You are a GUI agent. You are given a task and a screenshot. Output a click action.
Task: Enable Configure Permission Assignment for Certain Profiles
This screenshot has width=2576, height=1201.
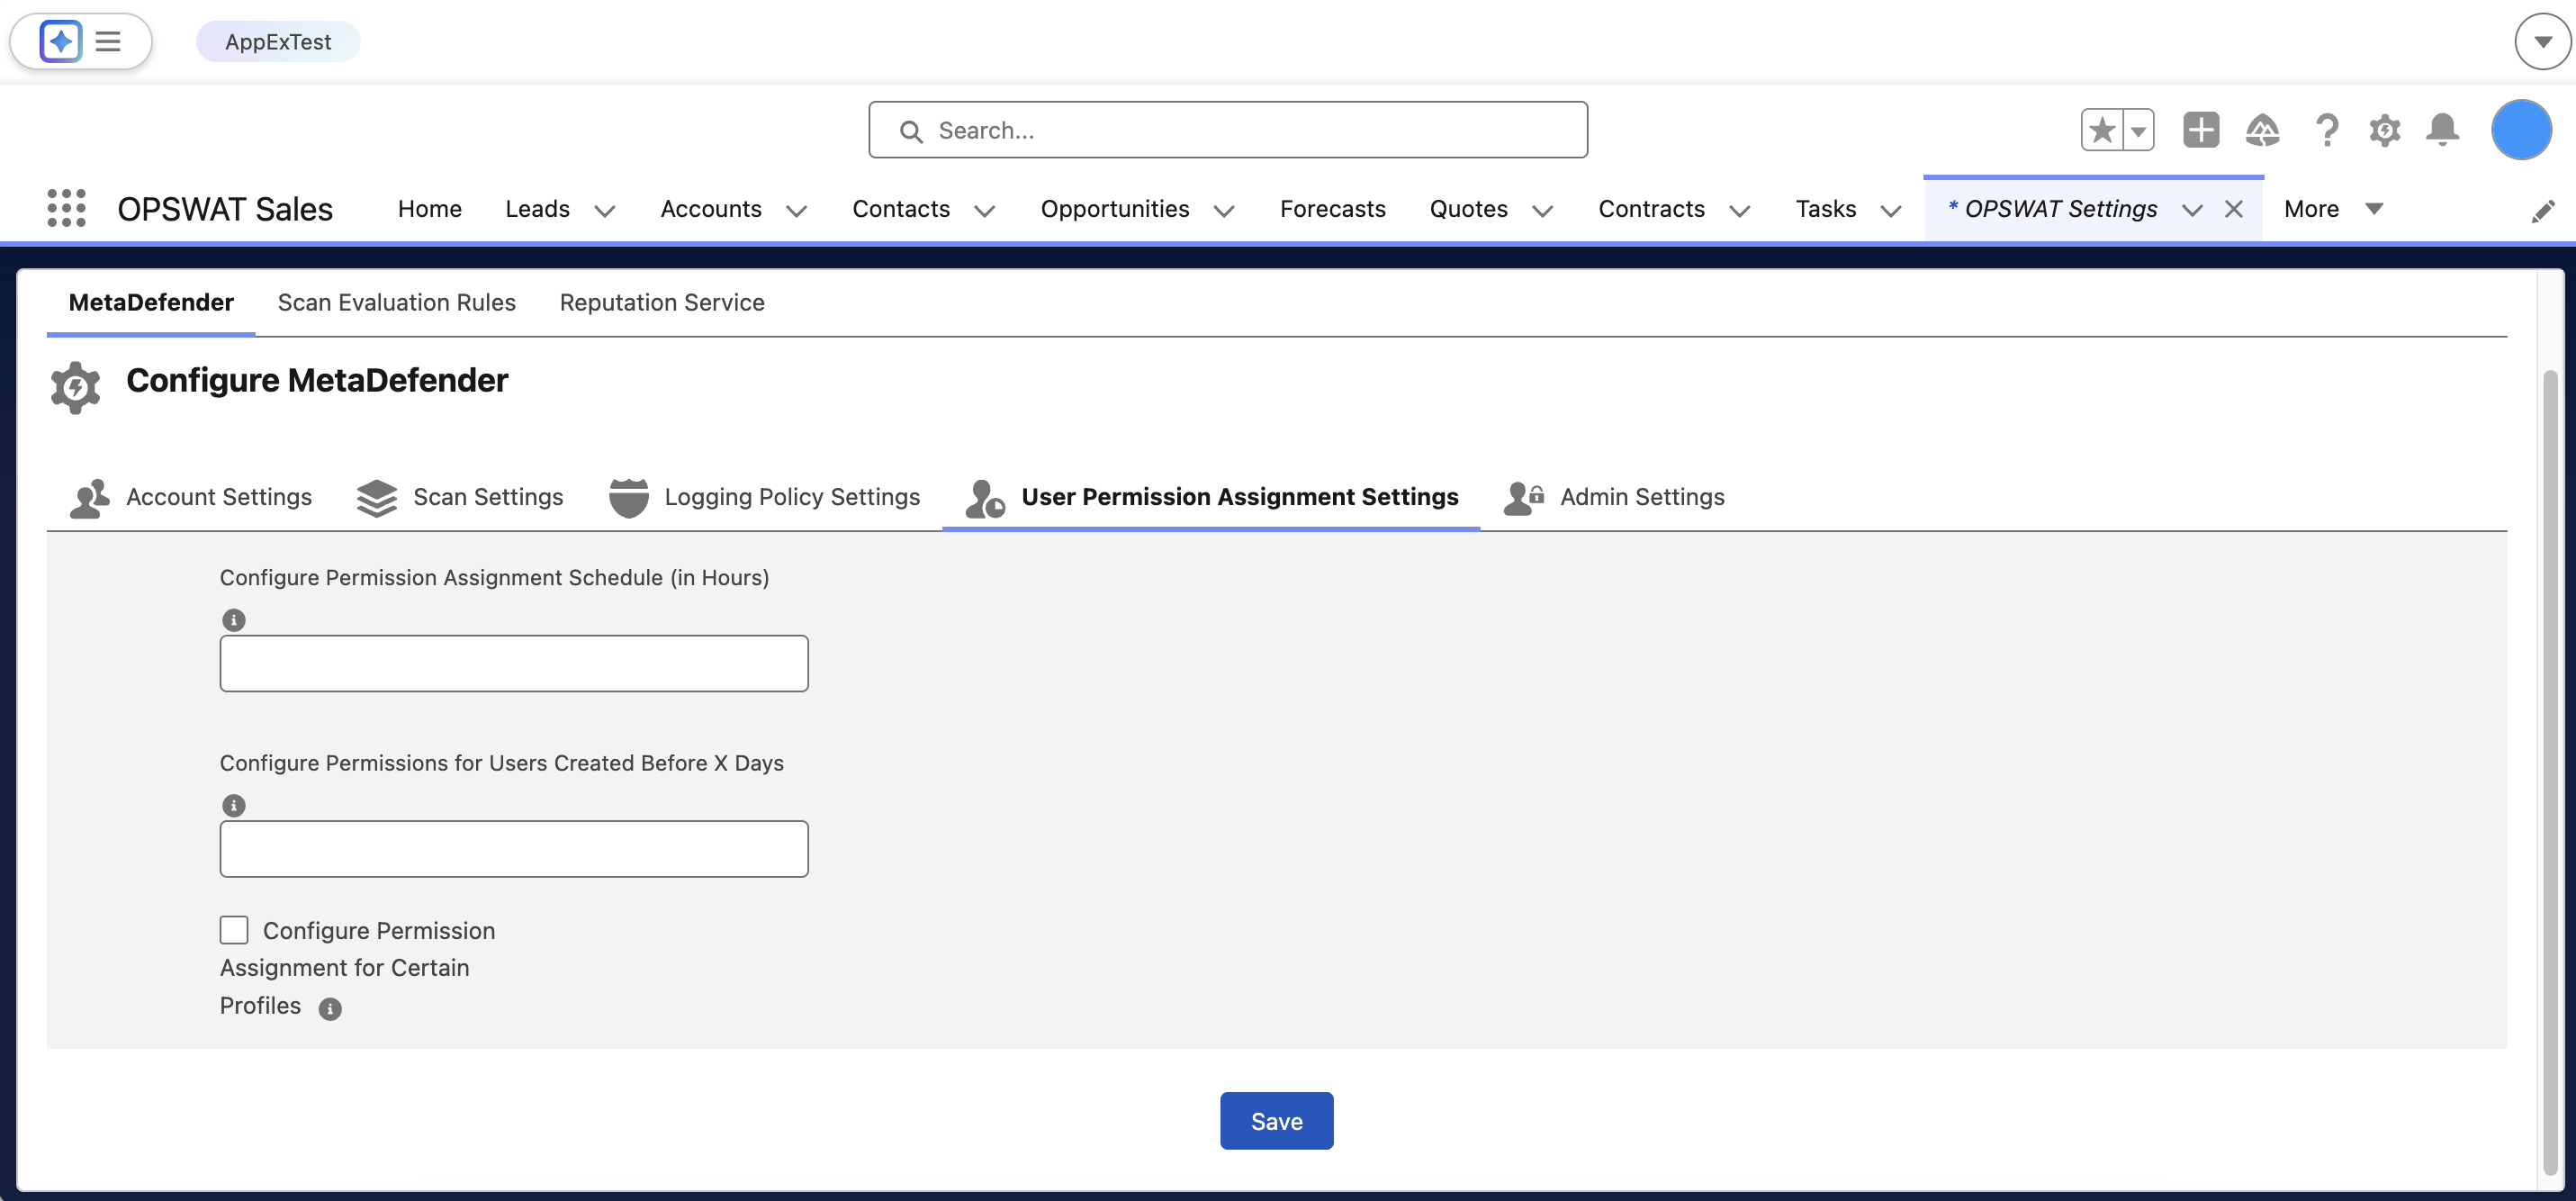tap(234, 930)
